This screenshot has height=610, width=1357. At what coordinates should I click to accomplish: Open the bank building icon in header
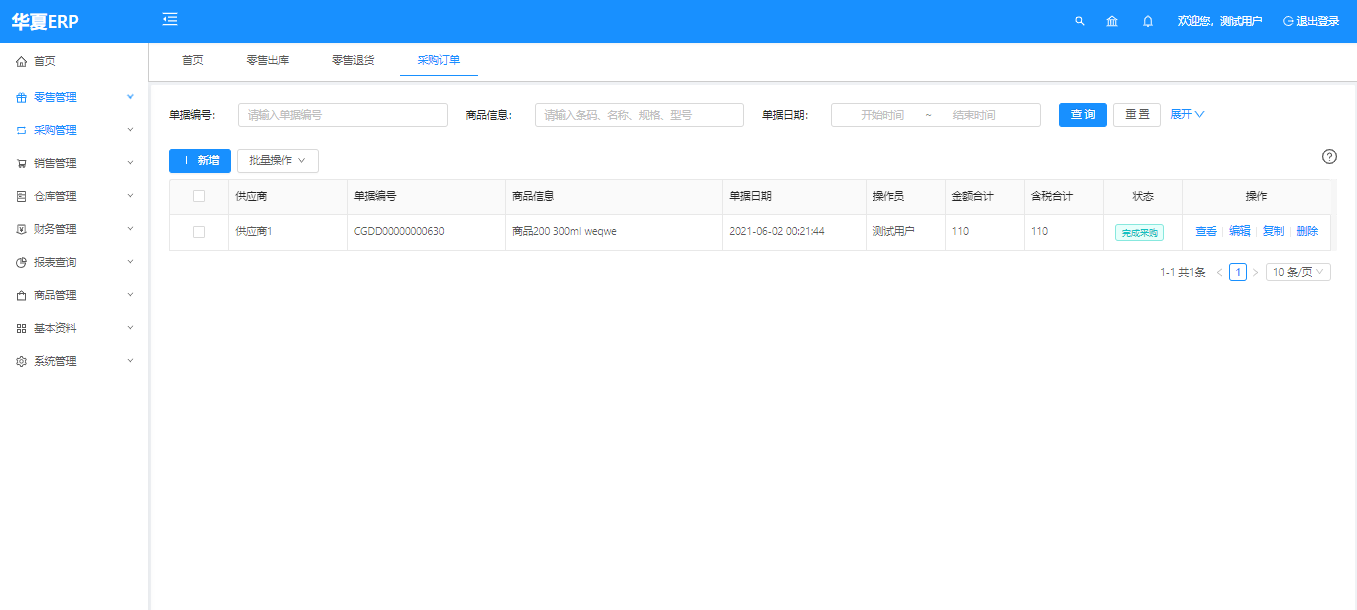1112,21
